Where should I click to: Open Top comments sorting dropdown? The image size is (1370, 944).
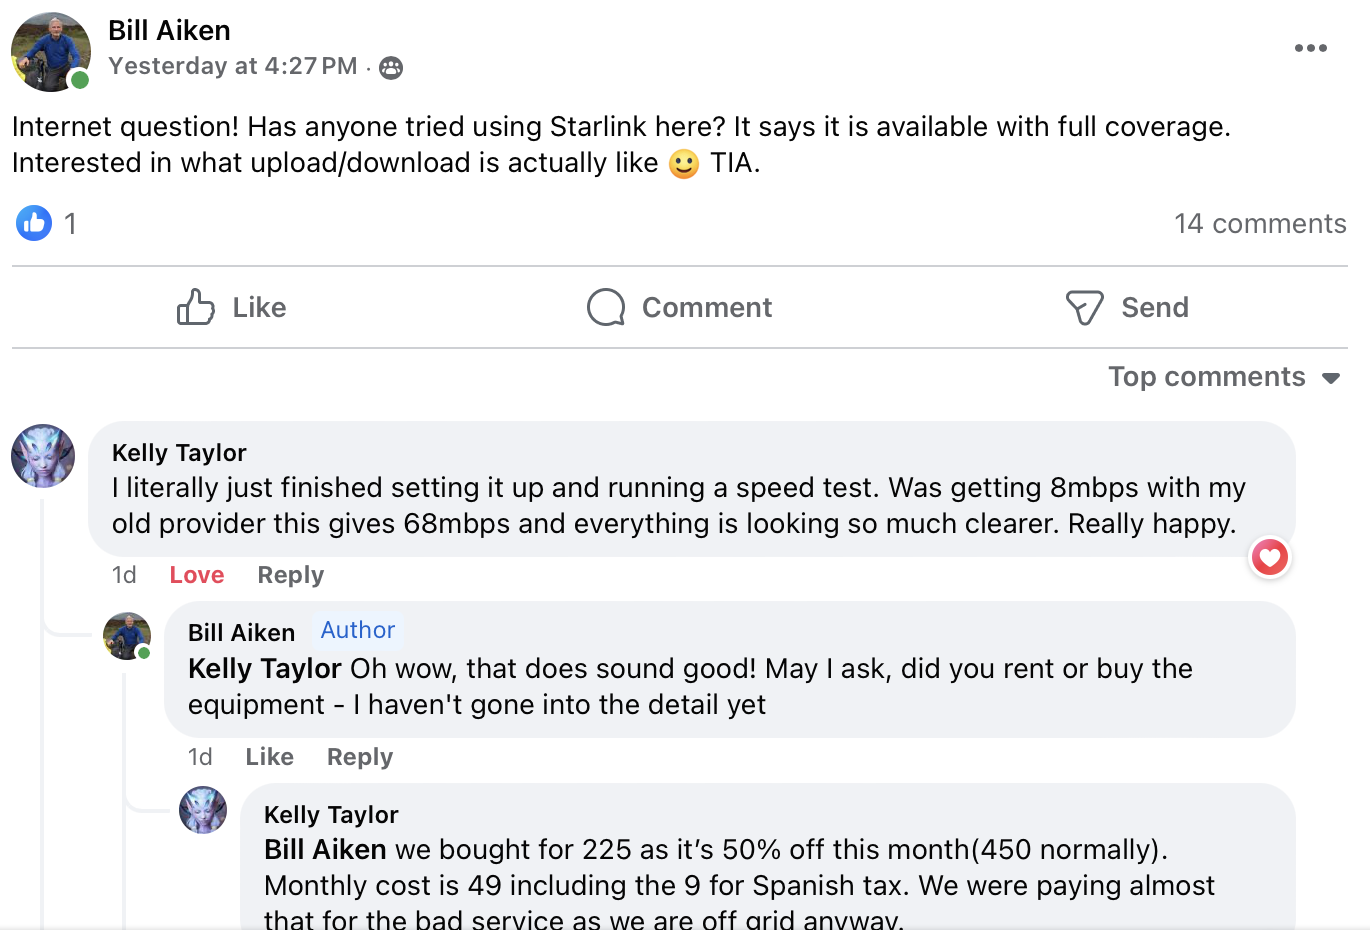coord(1224,377)
